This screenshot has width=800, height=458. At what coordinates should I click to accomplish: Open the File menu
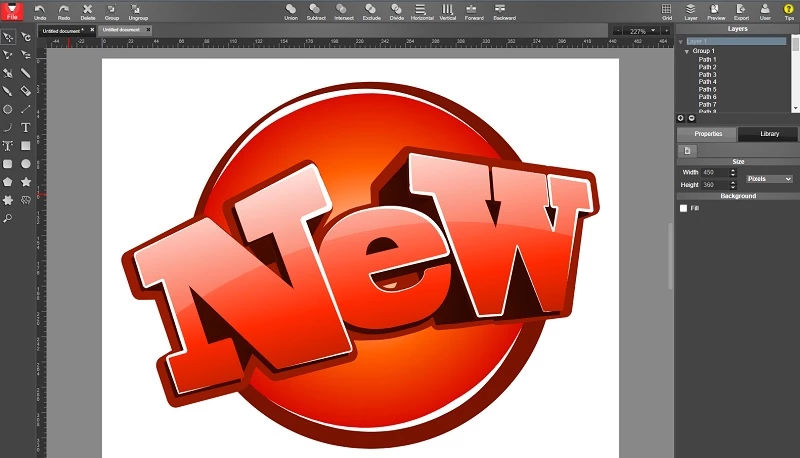point(12,10)
